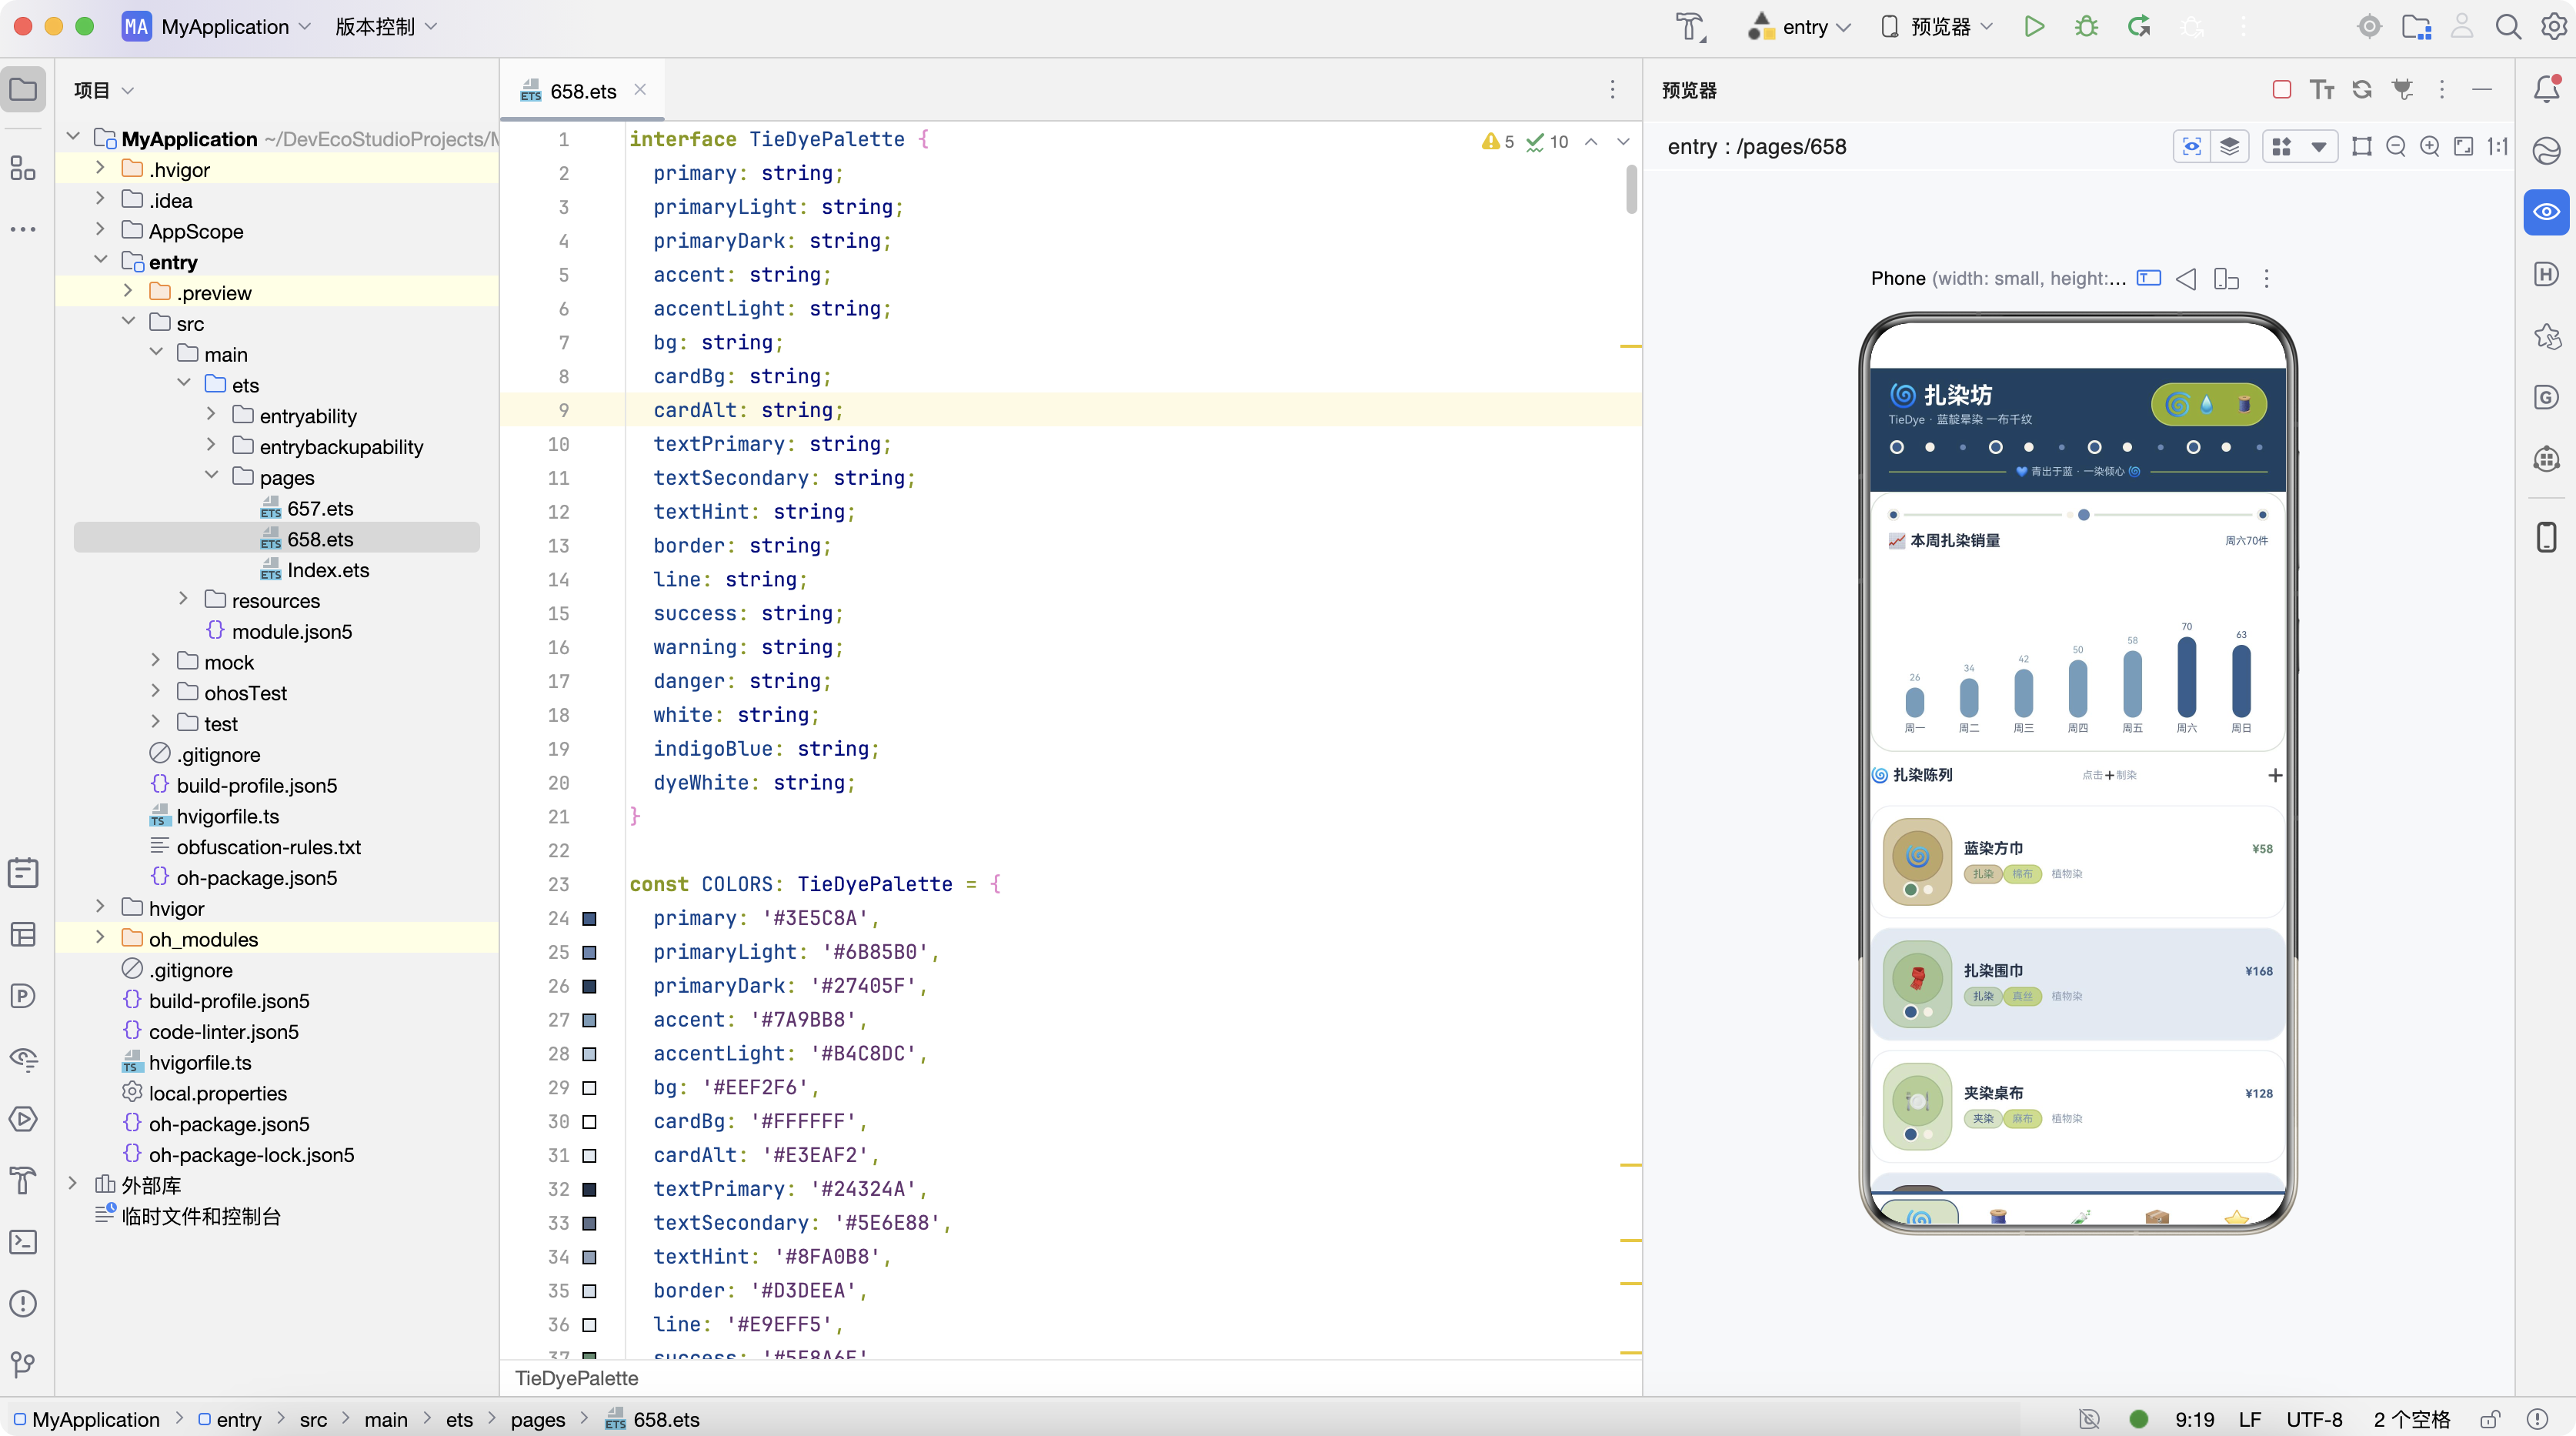
Task: Open the Terminal tool window
Action: (23, 1242)
